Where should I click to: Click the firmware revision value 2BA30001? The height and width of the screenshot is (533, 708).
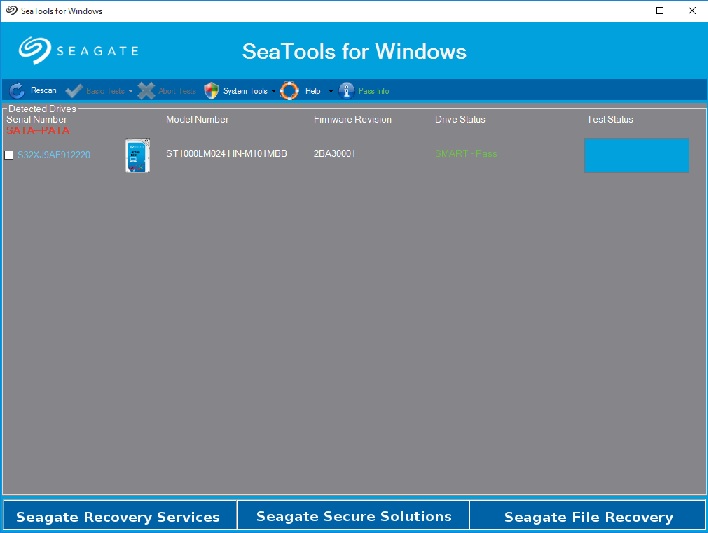coord(334,154)
